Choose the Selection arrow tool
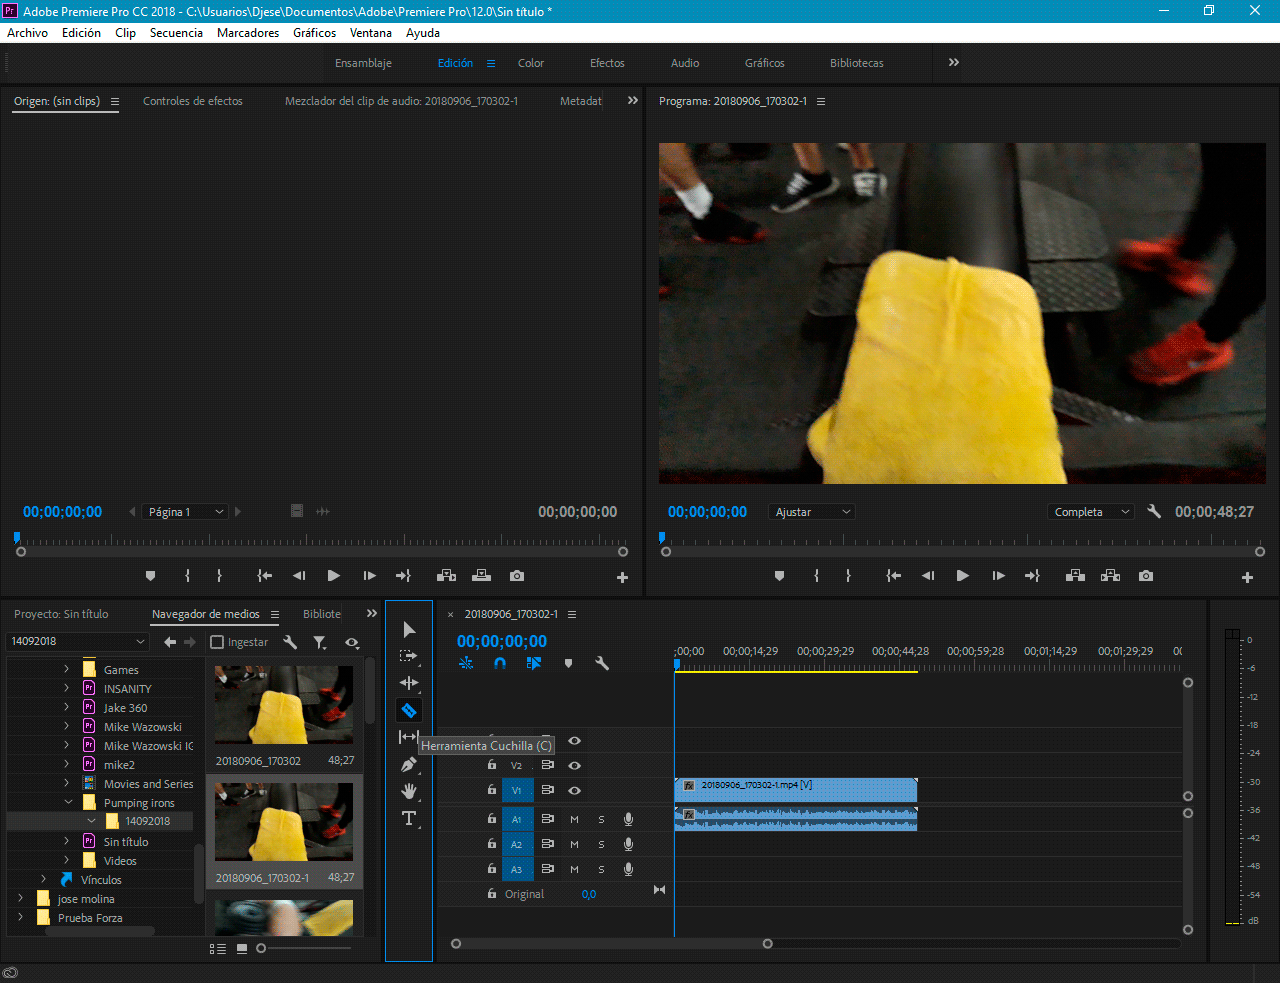Viewport: 1280px width, 983px height. (409, 629)
